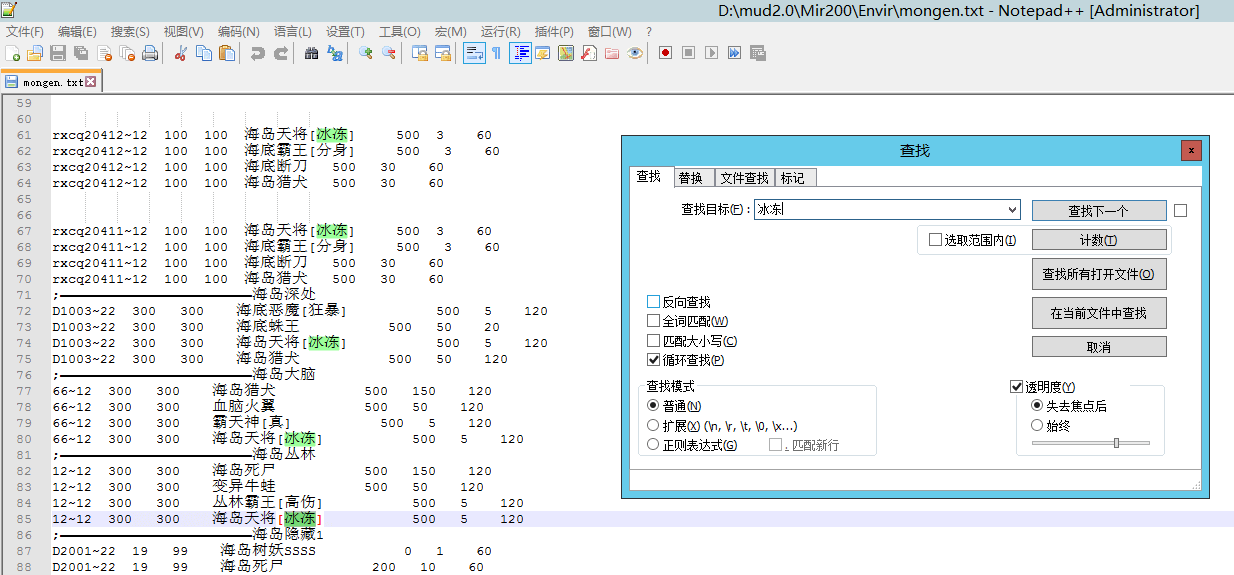1234x575 pixels.
Task: Open the 编码(N) menu
Action: pyautogui.click(x=238, y=32)
